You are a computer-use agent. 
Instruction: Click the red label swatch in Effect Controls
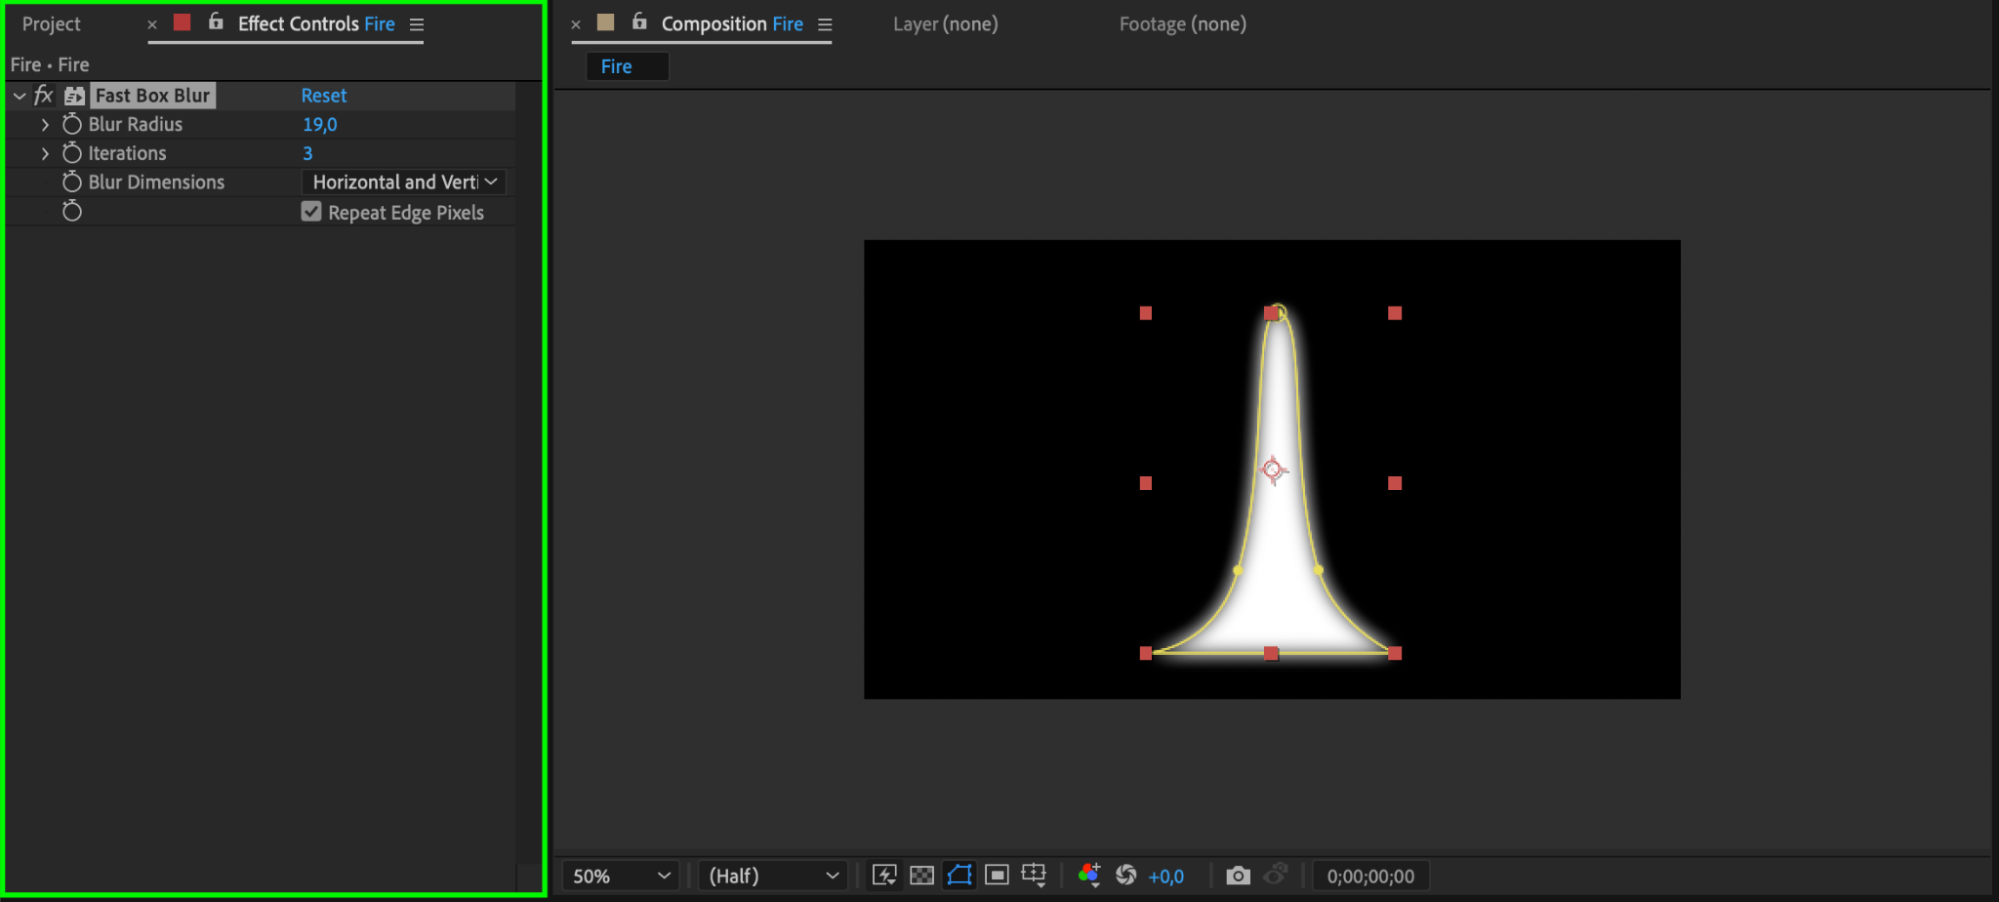coord(182,23)
